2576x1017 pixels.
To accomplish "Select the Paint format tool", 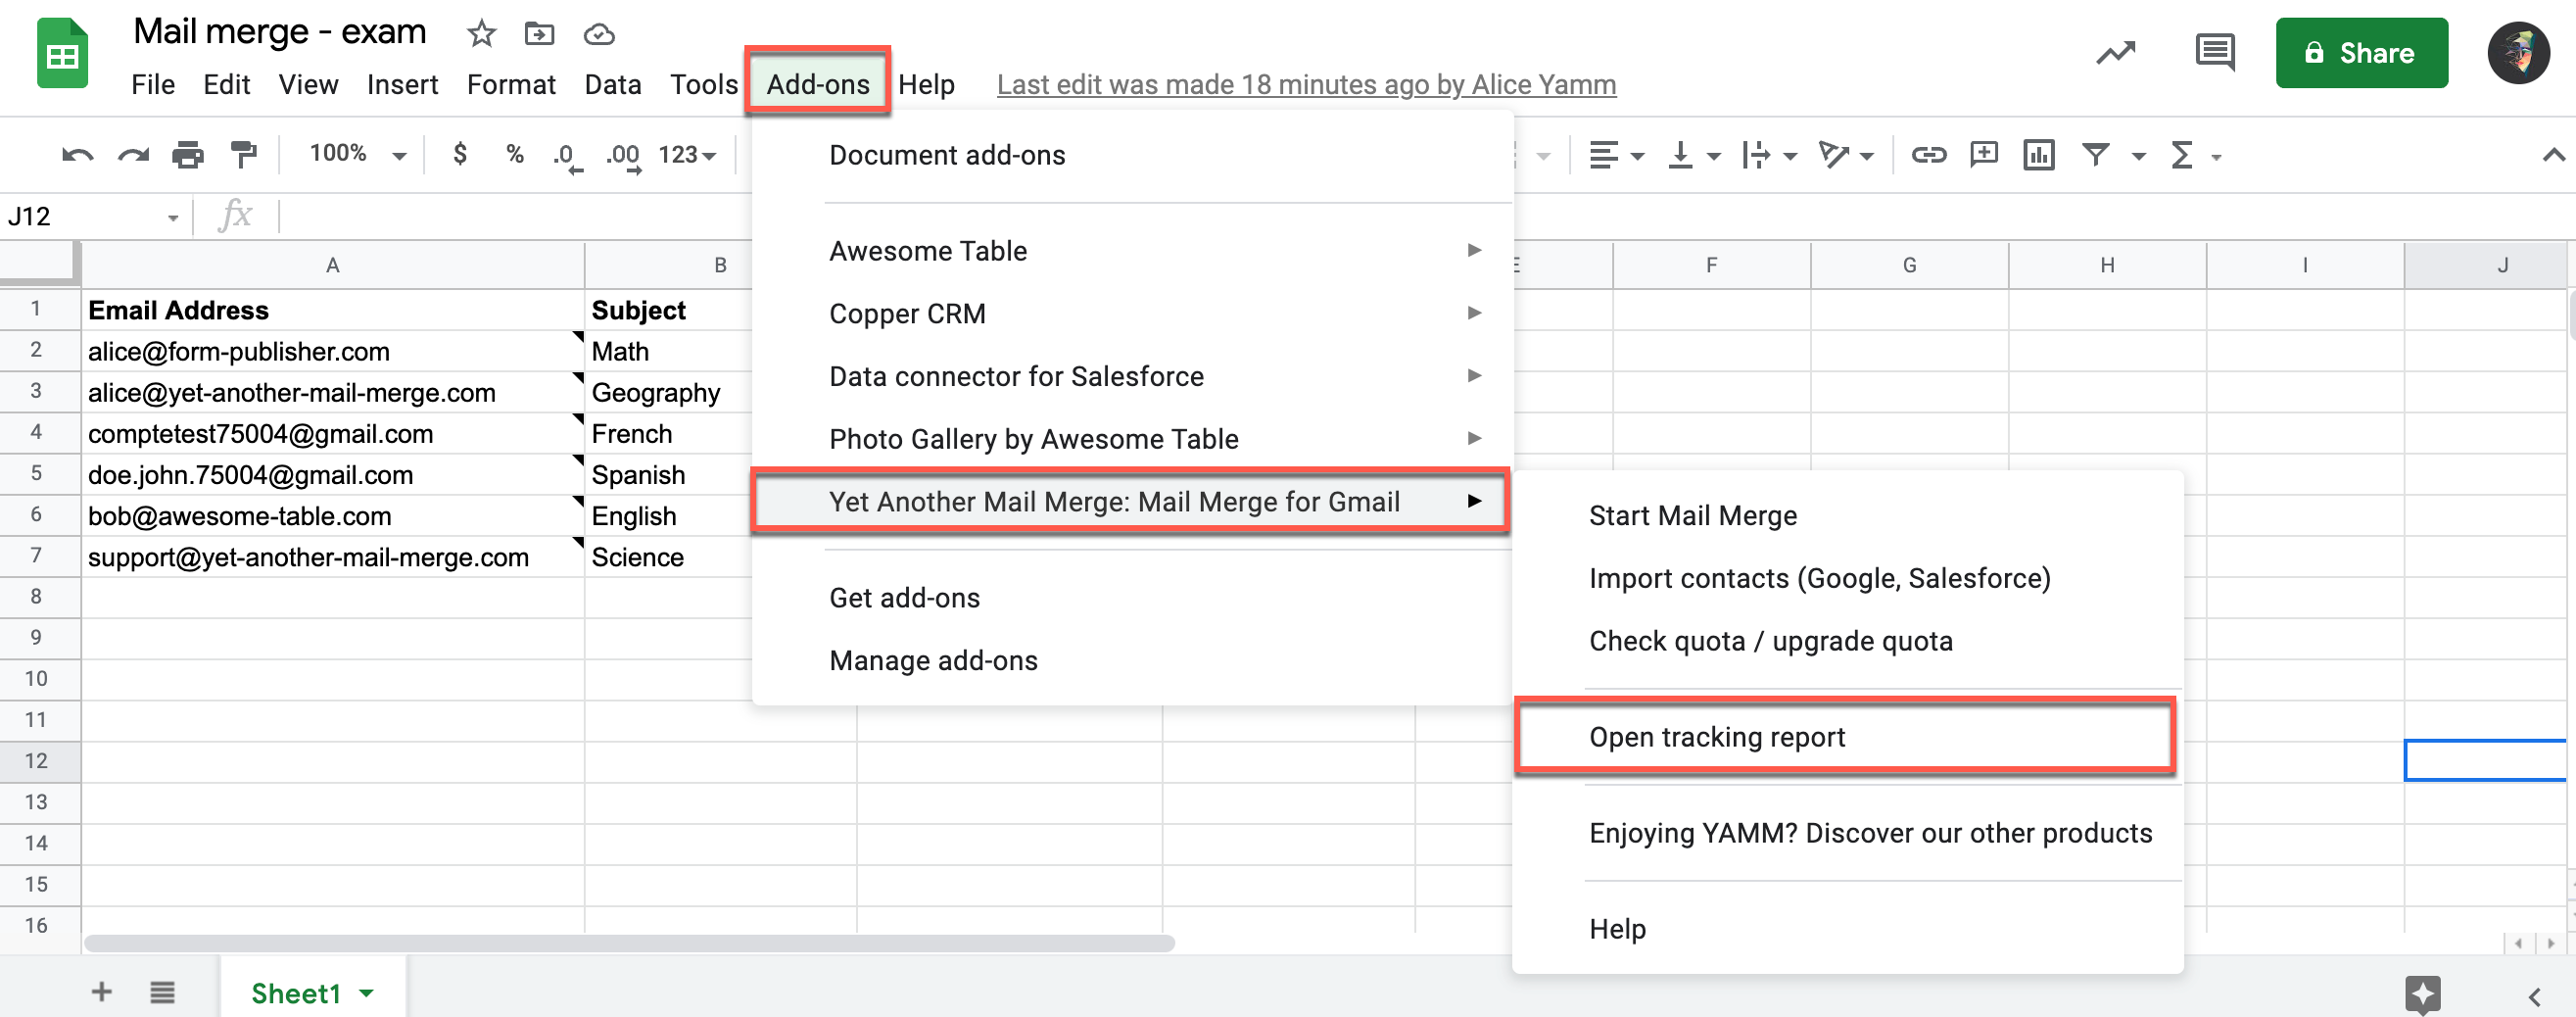I will pos(243,153).
